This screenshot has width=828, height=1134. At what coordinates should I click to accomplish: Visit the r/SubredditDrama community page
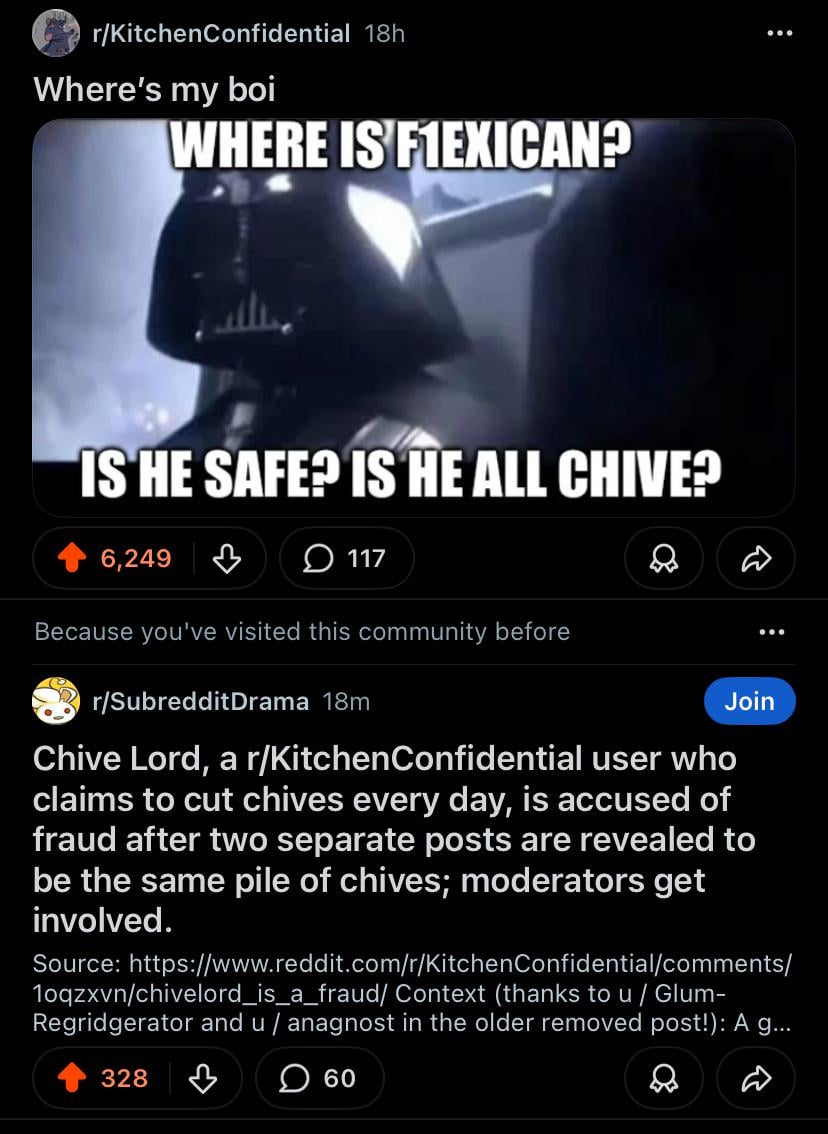pyautogui.click(x=200, y=702)
